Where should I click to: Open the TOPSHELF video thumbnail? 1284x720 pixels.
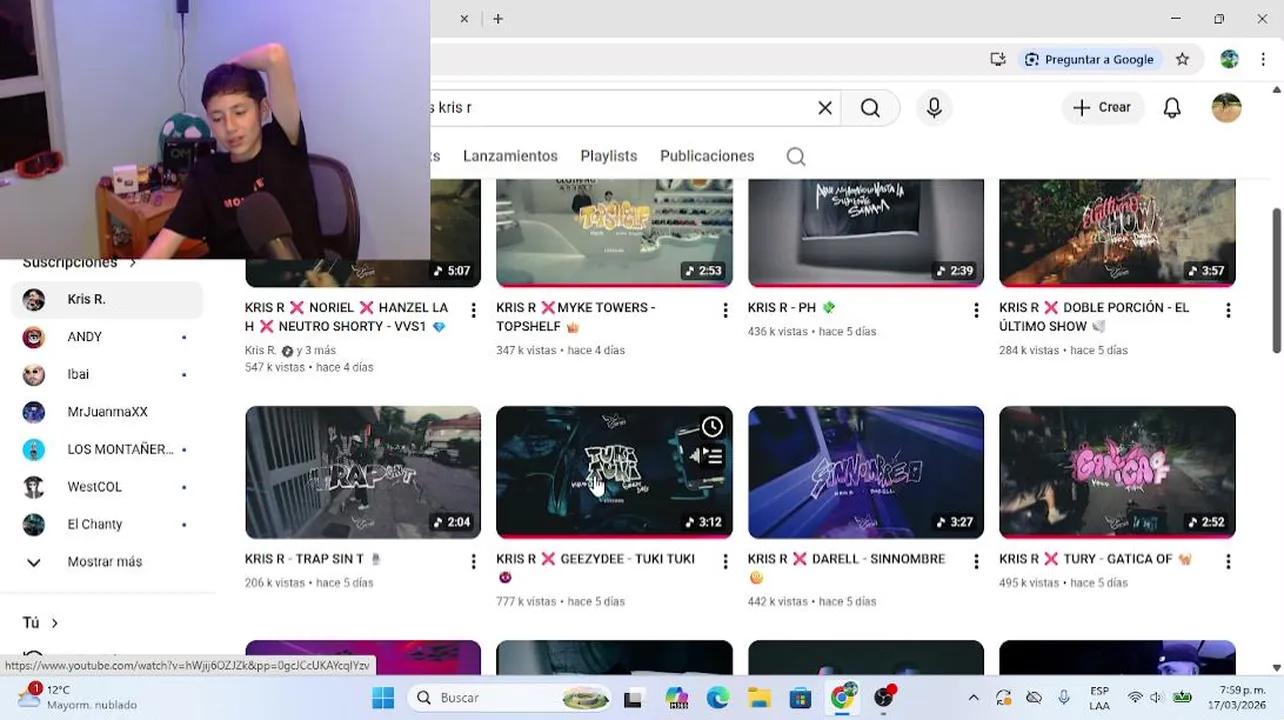point(614,233)
